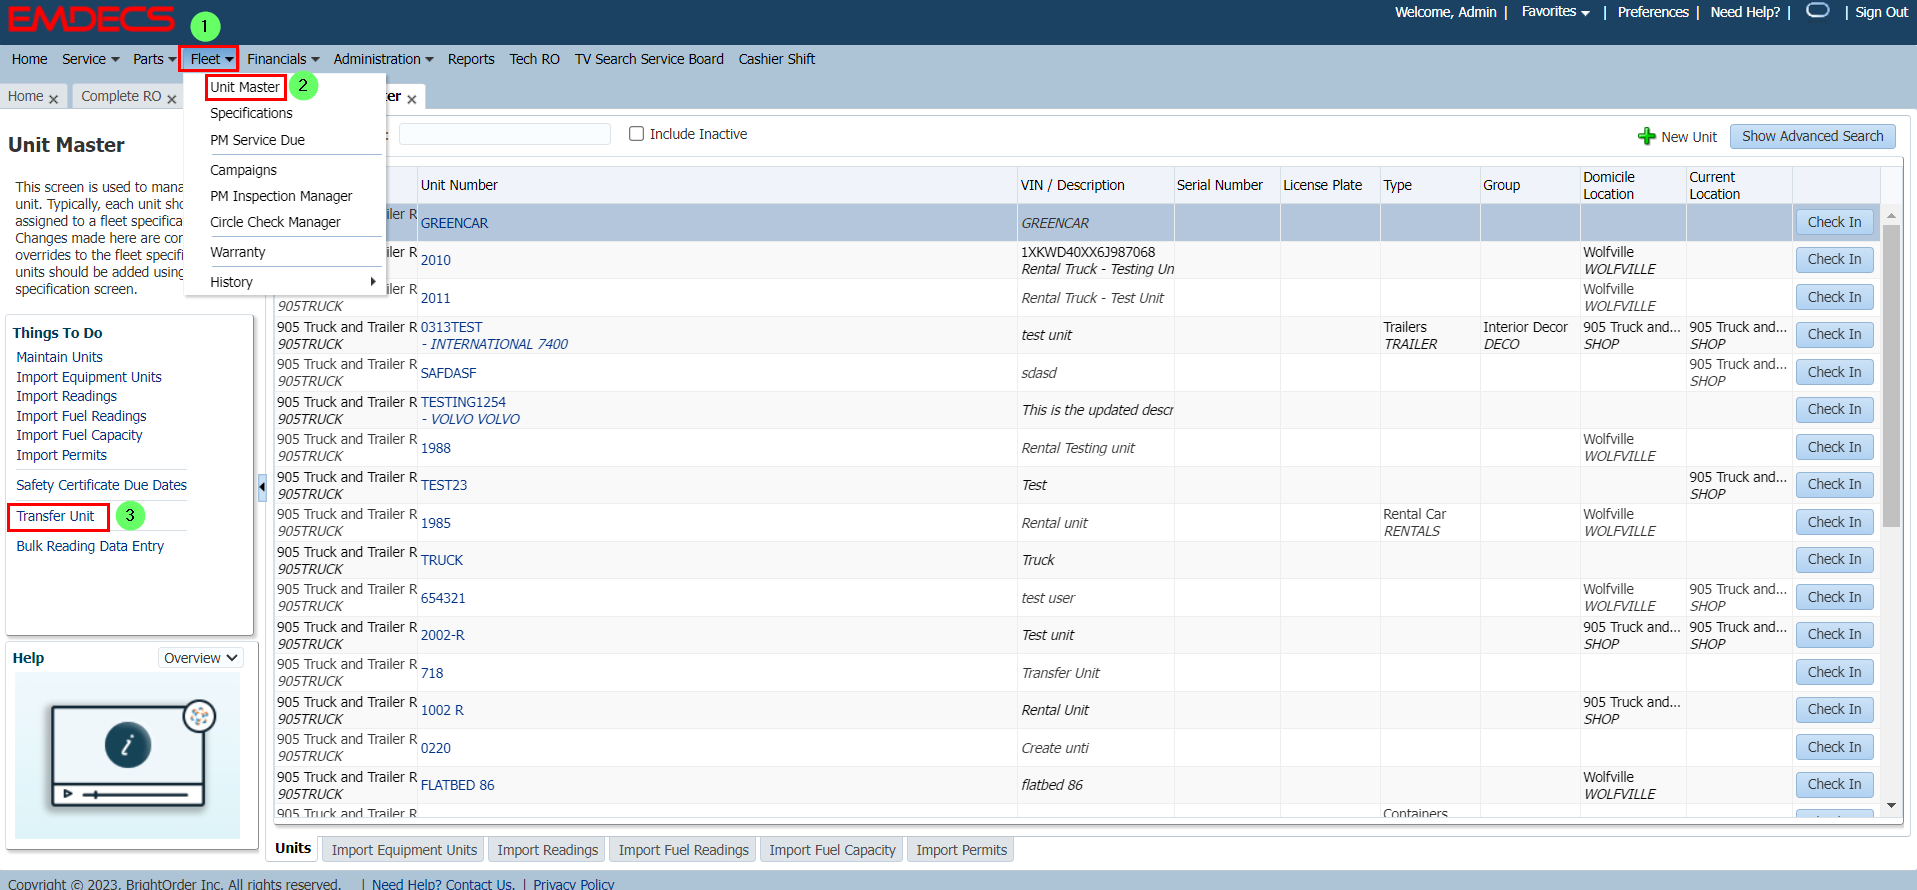Open TV Search Service Board
1917x890 pixels.
click(x=649, y=59)
